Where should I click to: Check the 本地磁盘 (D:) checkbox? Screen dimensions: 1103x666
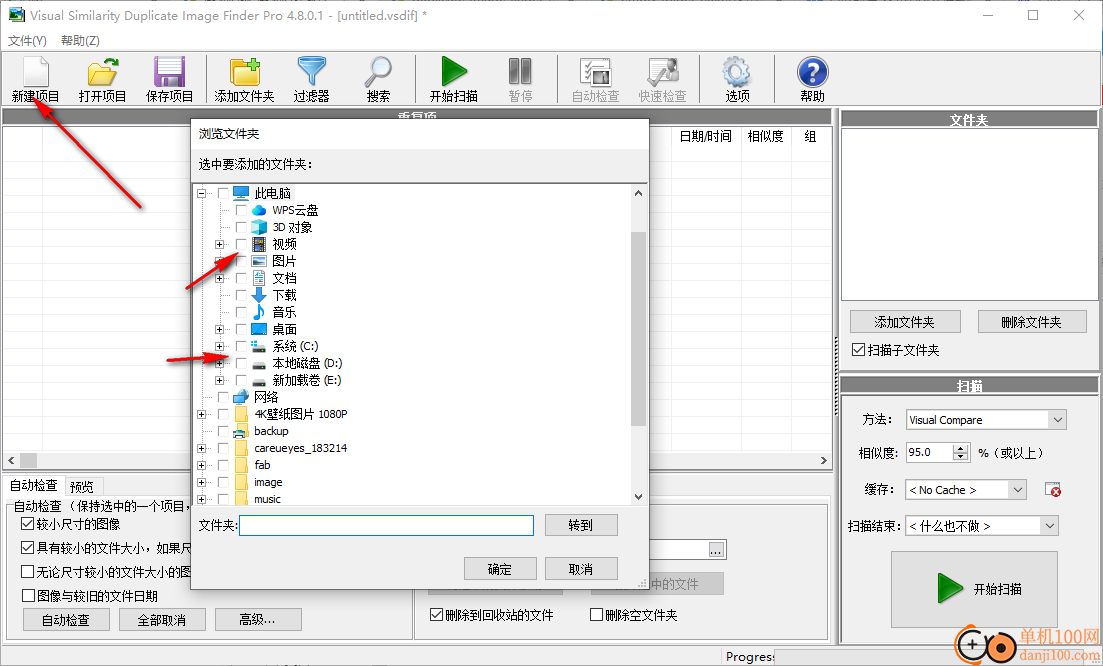point(241,363)
